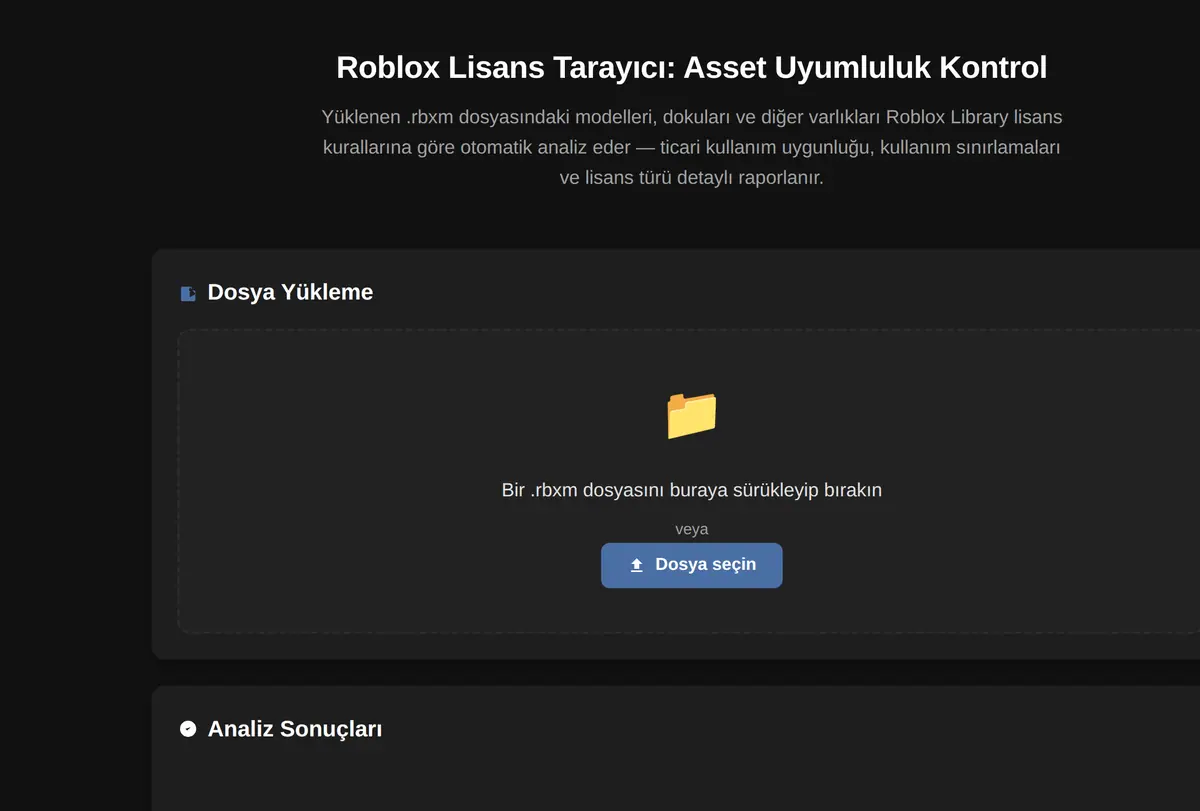The height and width of the screenshot is (811, 1200).
Task: Click the 'Analiz Sonuçları' section heading
Action: [295, 729]
